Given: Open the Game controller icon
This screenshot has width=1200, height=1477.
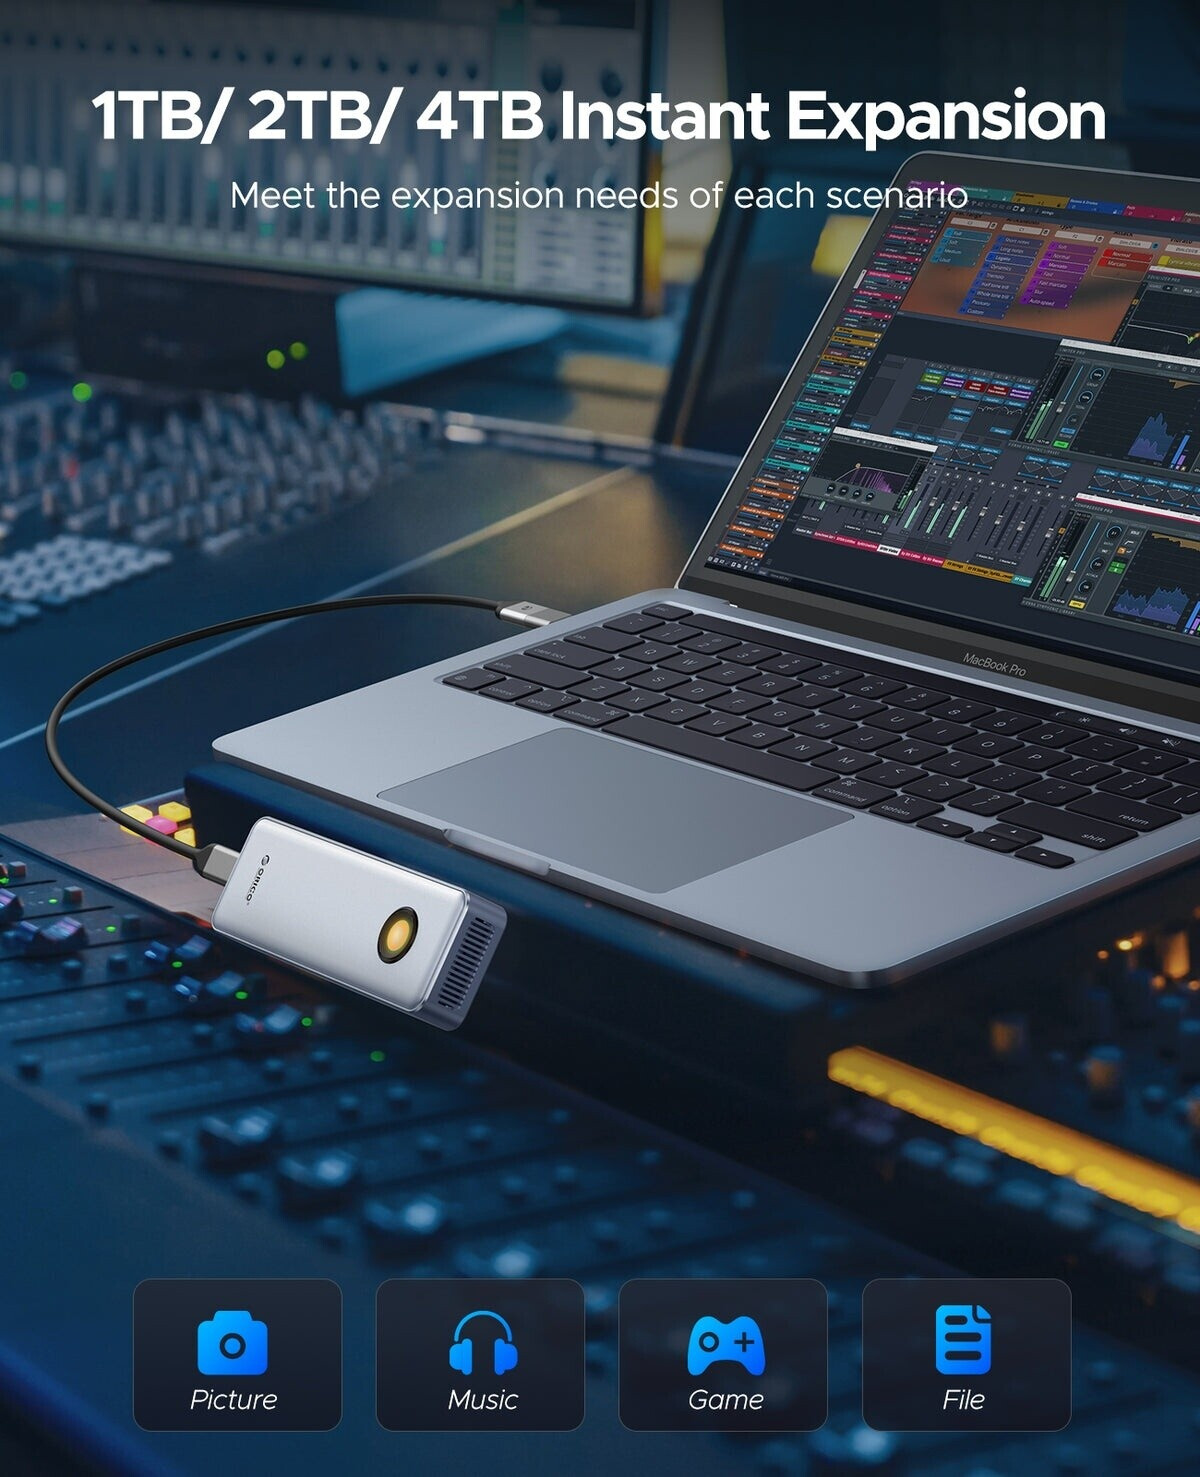Looking at the screenshot, I should coord(725,1344).
